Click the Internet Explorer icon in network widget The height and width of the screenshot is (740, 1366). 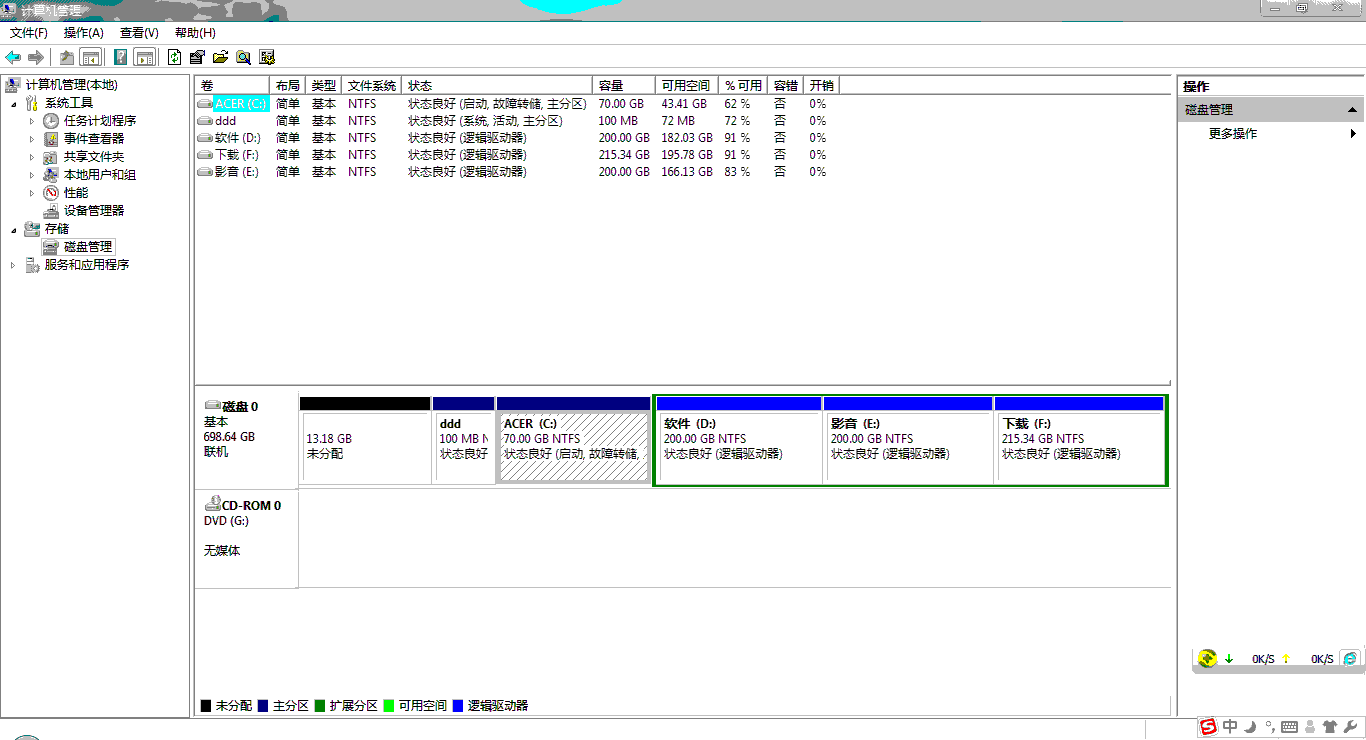click(x=1351, y=658)
